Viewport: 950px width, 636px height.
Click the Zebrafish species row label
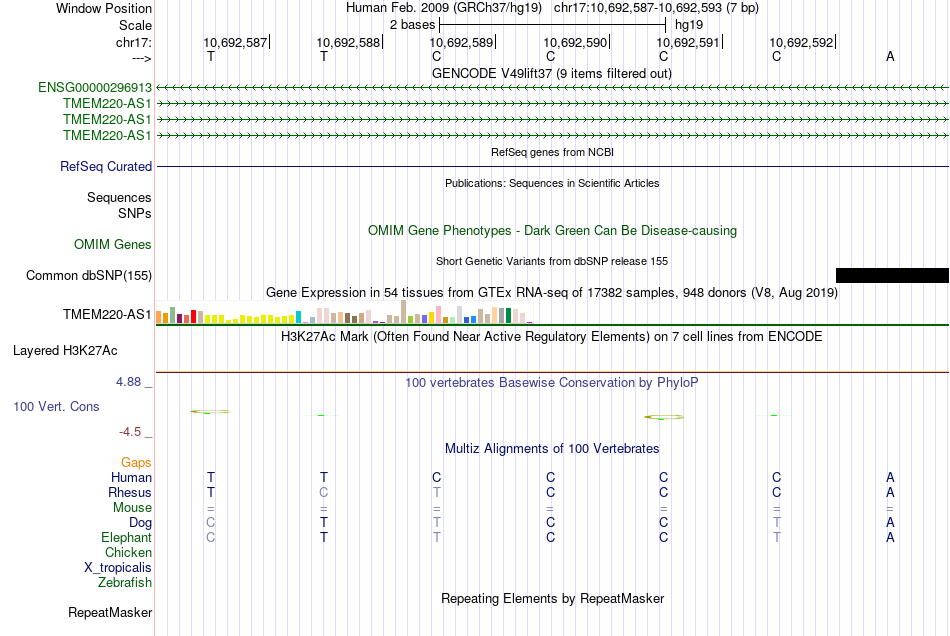click(125, 583)
